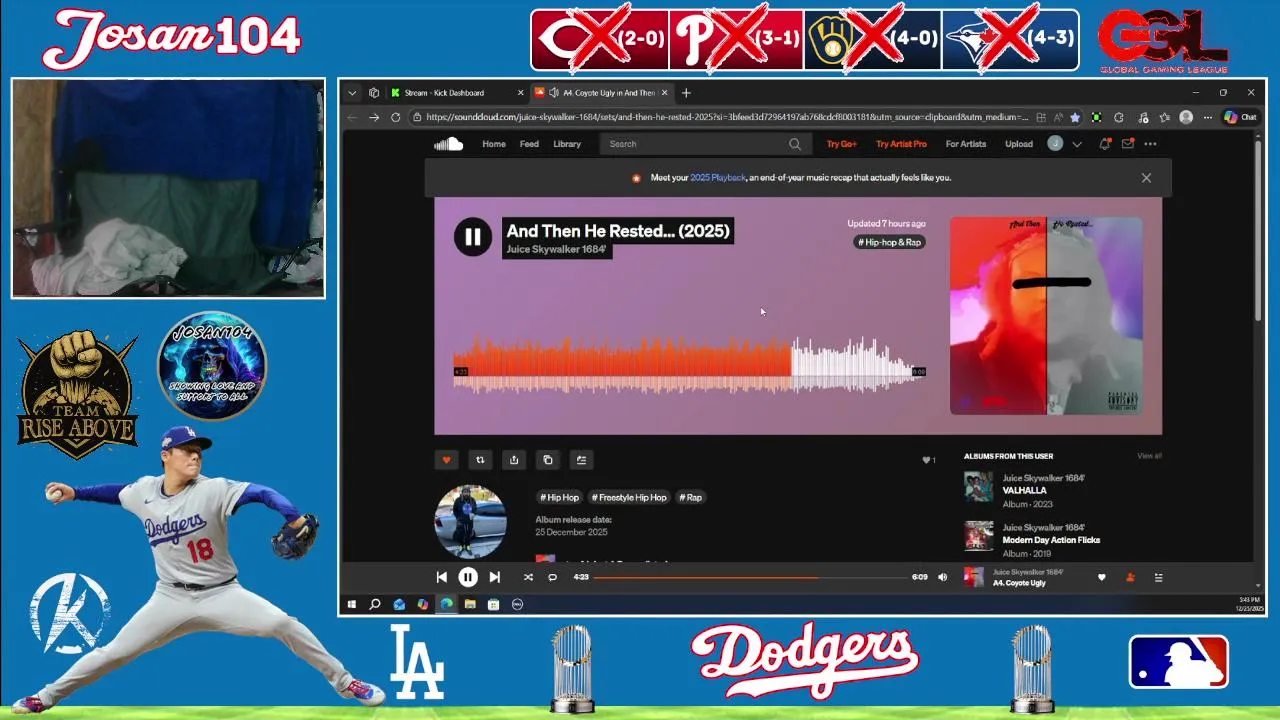Pause the album using the large header button

coord(472,237)
